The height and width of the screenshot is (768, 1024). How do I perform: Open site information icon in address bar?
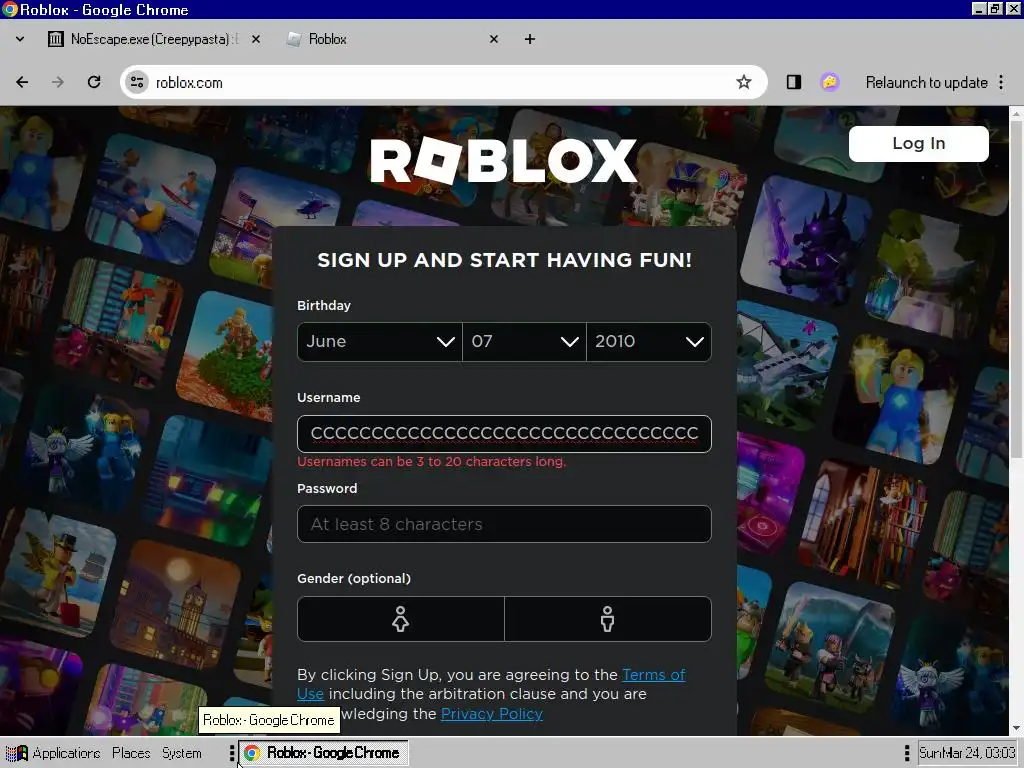point(137,82)
